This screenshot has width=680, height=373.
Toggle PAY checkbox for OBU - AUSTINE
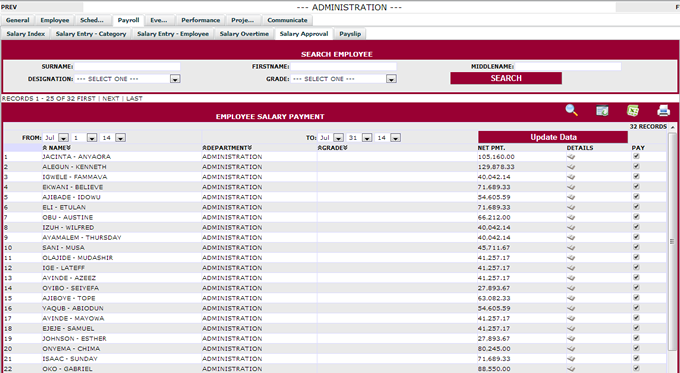(x=636, y=217)
